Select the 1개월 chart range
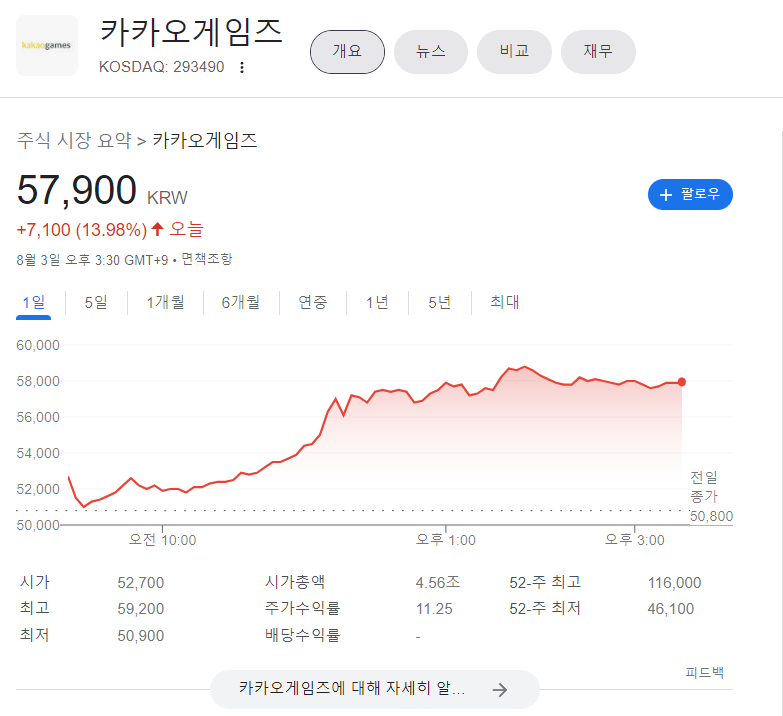The image size is (783, 716). [x=165, y=303]
